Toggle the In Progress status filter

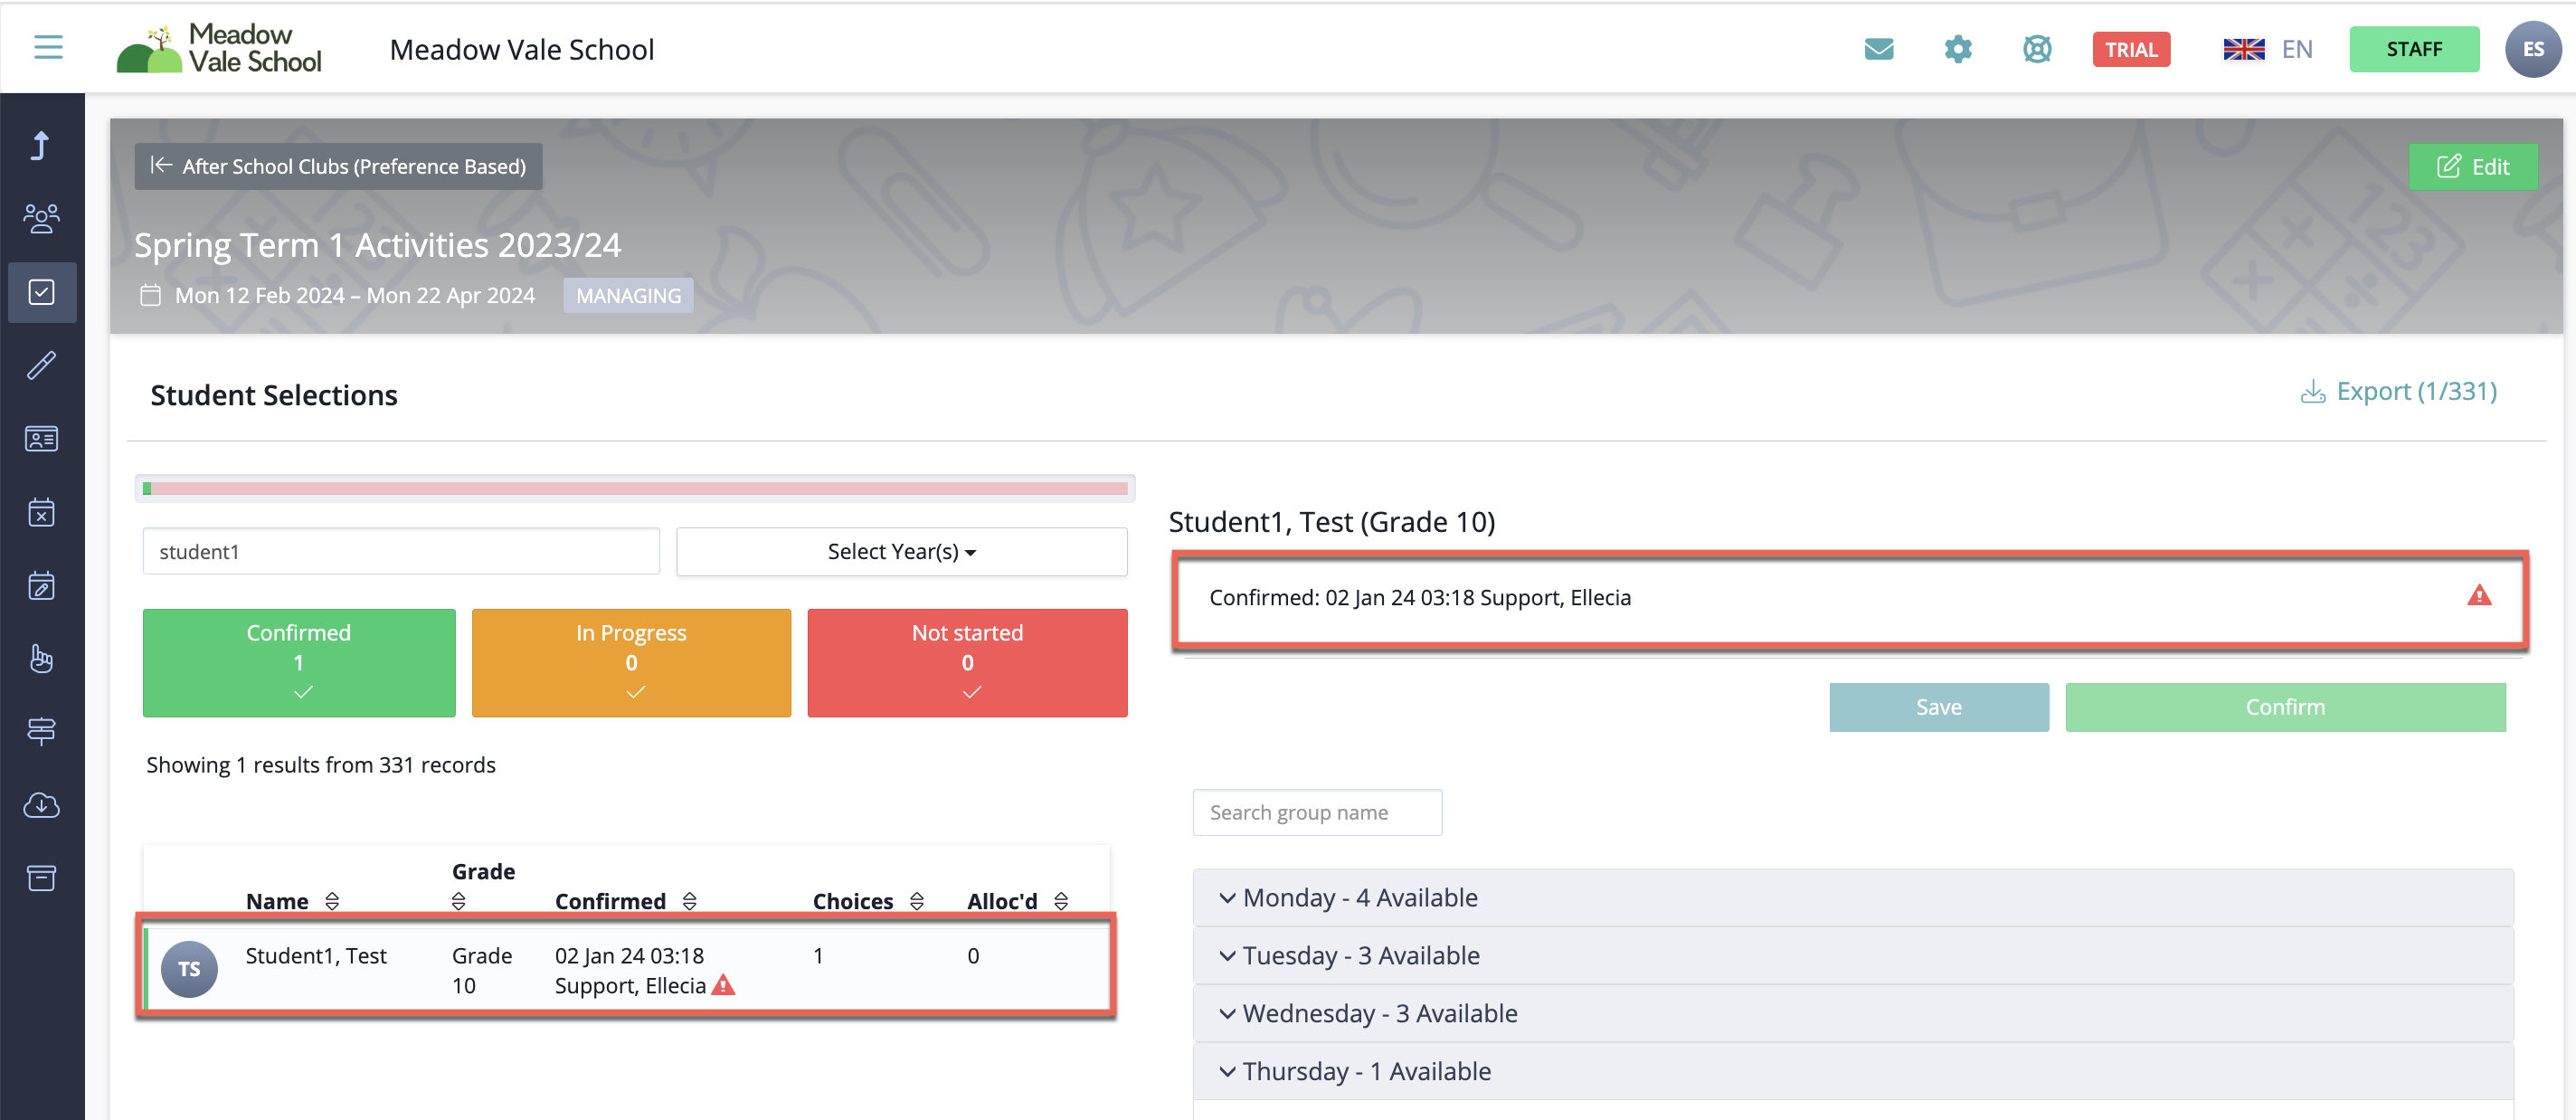pos(631,662)
